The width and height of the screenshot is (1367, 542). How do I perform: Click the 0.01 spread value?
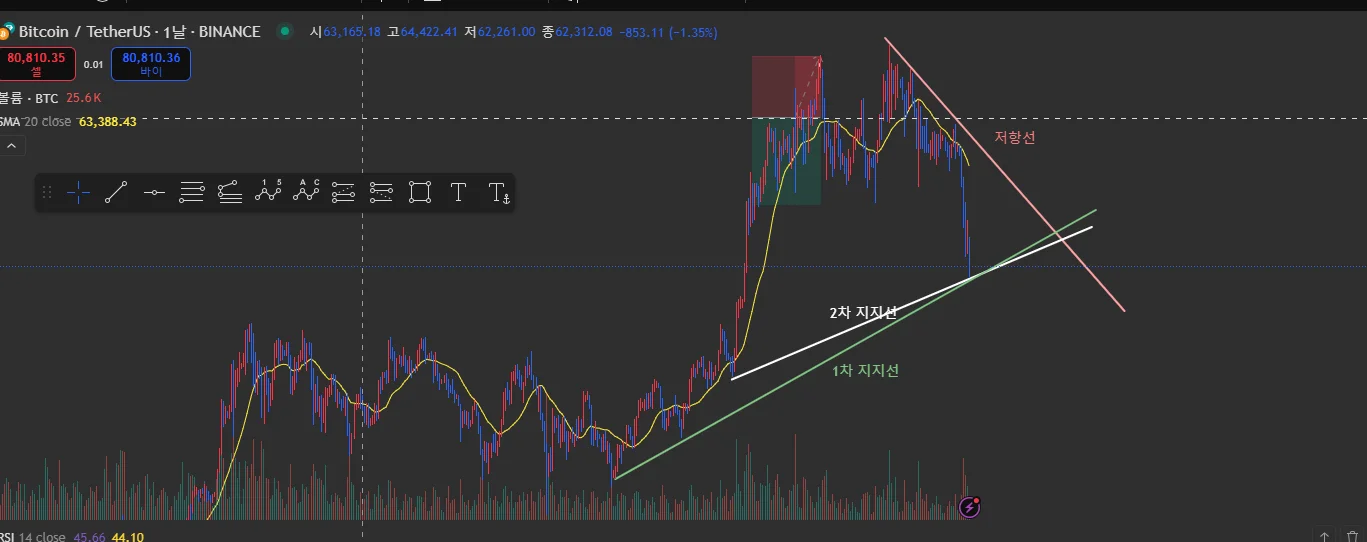point(93,64)
